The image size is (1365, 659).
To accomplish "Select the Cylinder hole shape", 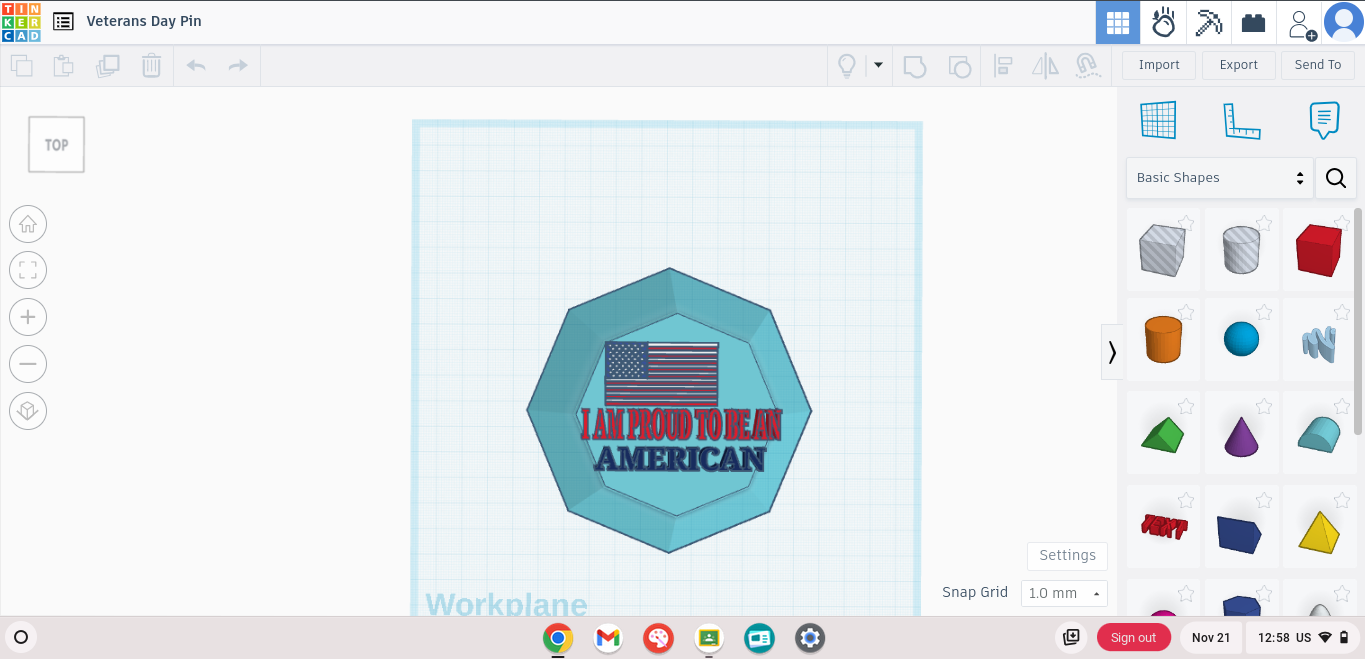I will point(1240,249).
